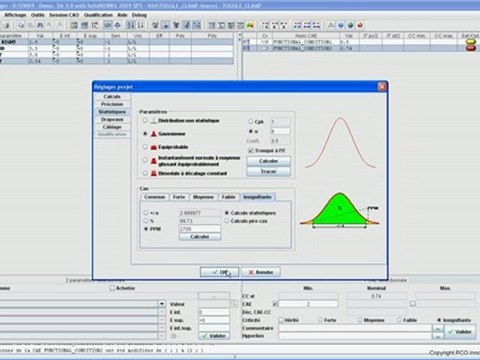Viewport: 480px width, 360px height.
Task: Select Forte radio in Criticité row
Action: 320,320
